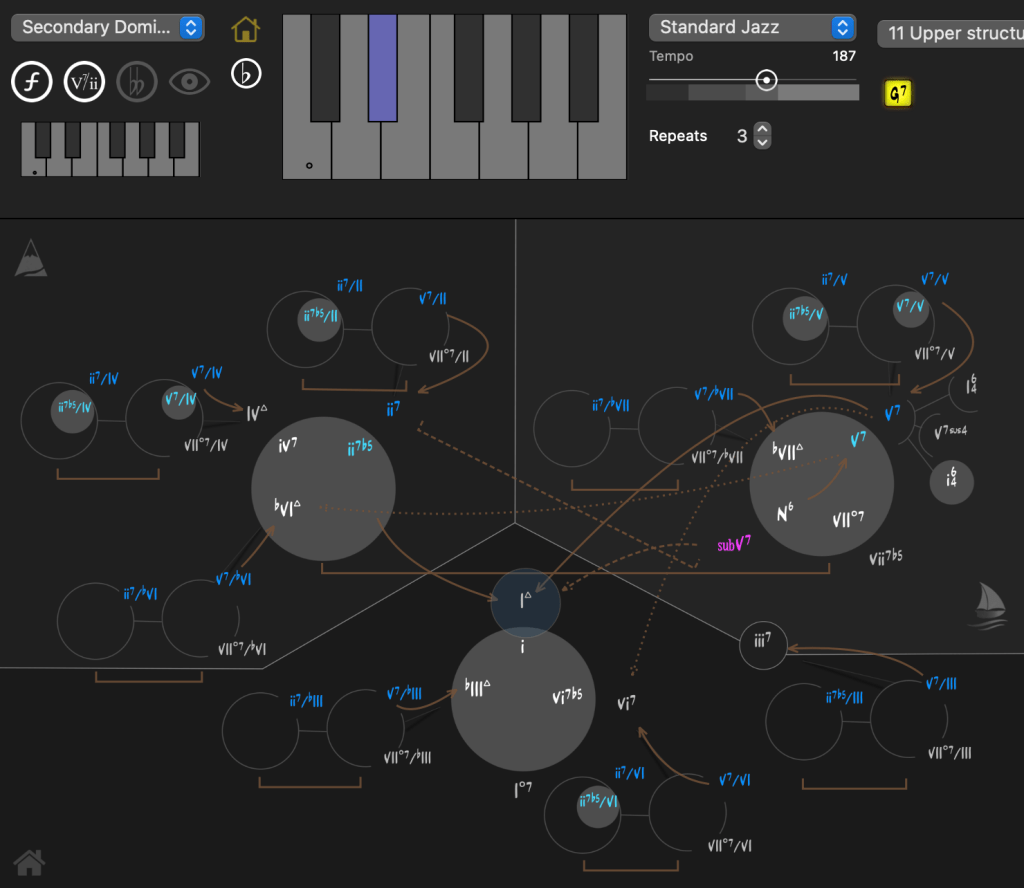Image resolution: width=1024 pixels, height=888 pixels.
Task: Toggle the eye visibility icon
Action: click(x=189, y=82)
